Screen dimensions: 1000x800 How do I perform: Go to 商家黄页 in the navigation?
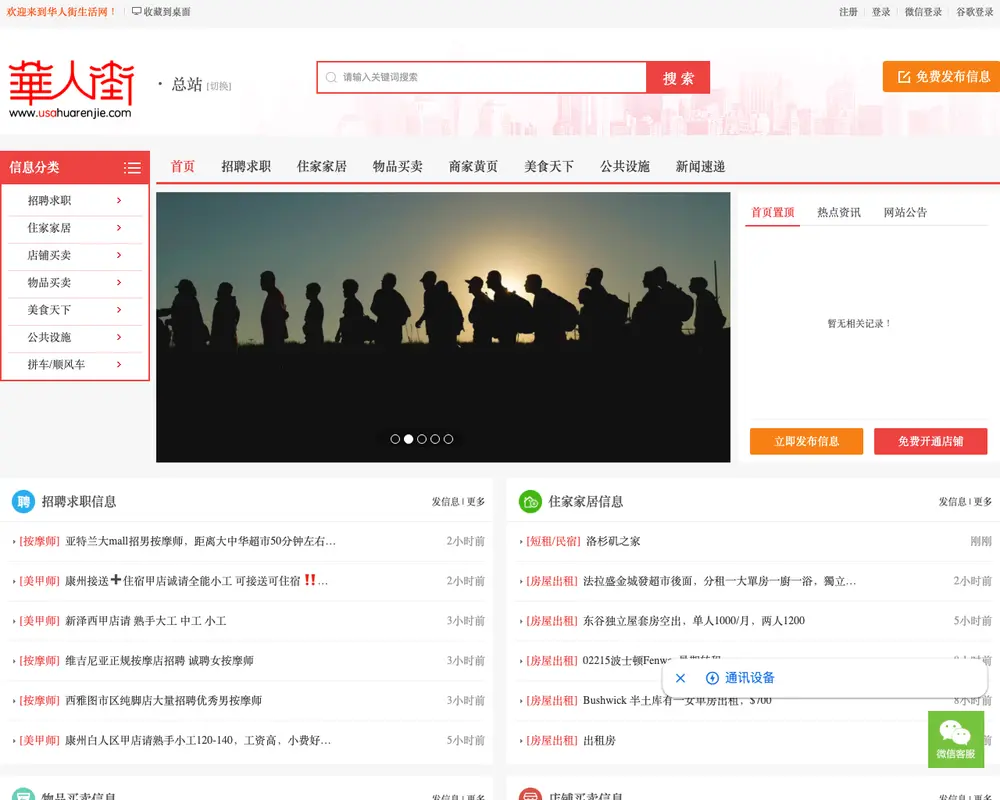[x=473, y=167]
